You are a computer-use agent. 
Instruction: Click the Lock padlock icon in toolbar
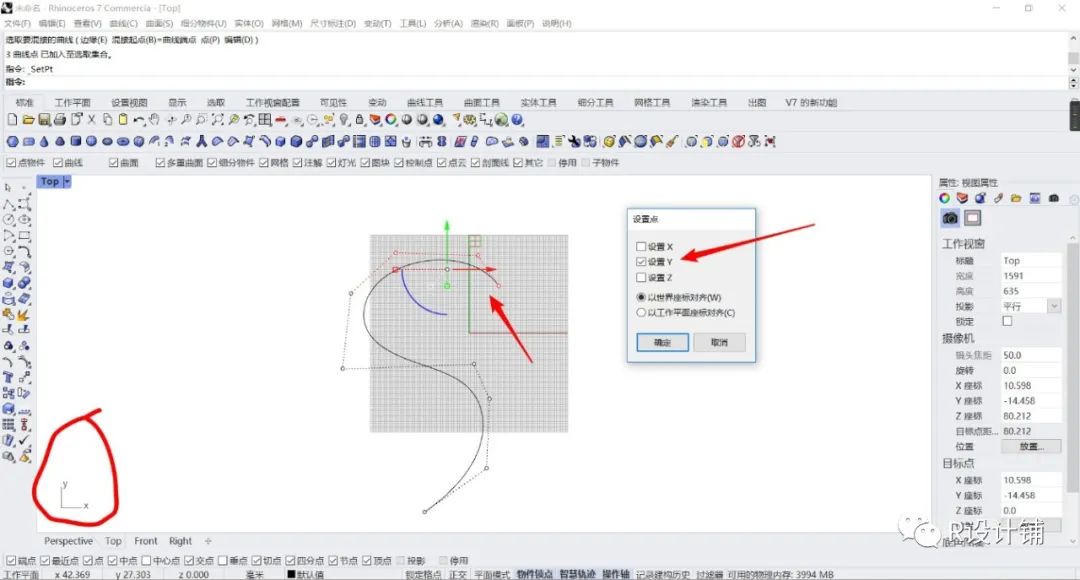click(358, 120)
